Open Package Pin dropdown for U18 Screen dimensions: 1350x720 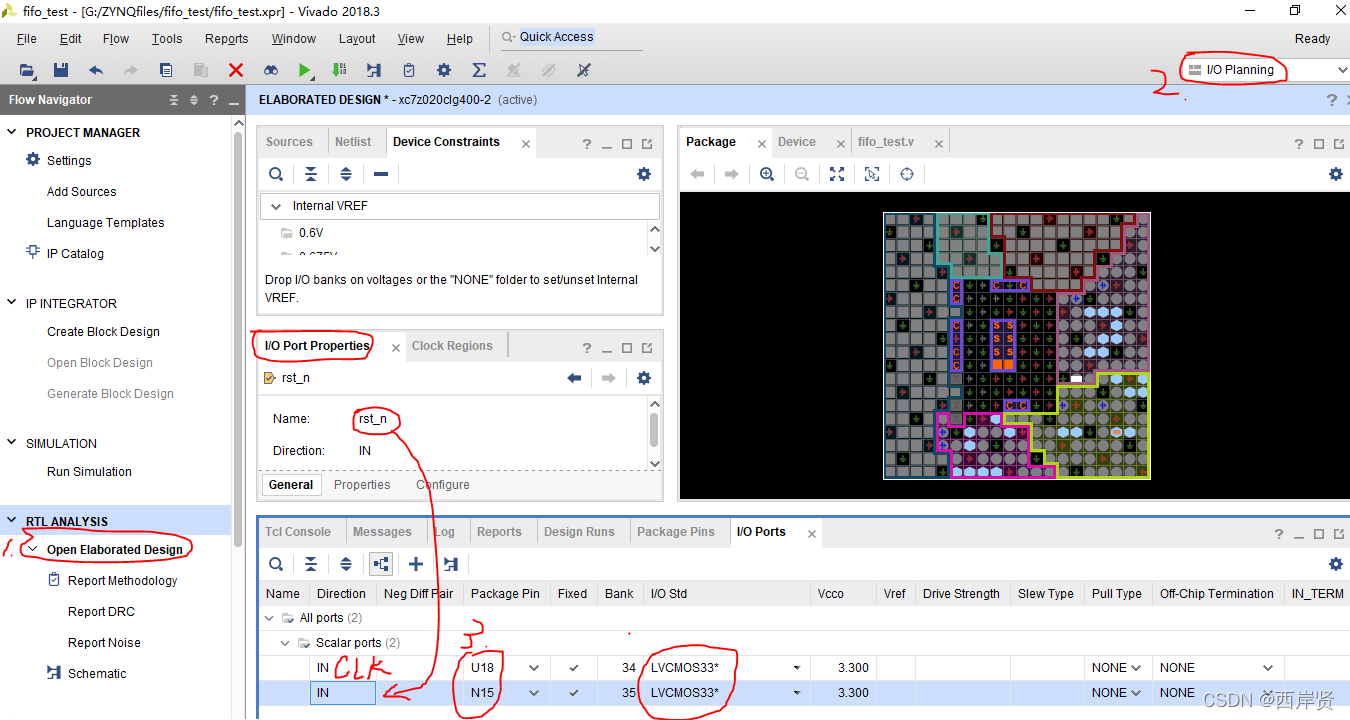(x=534, y=668)
